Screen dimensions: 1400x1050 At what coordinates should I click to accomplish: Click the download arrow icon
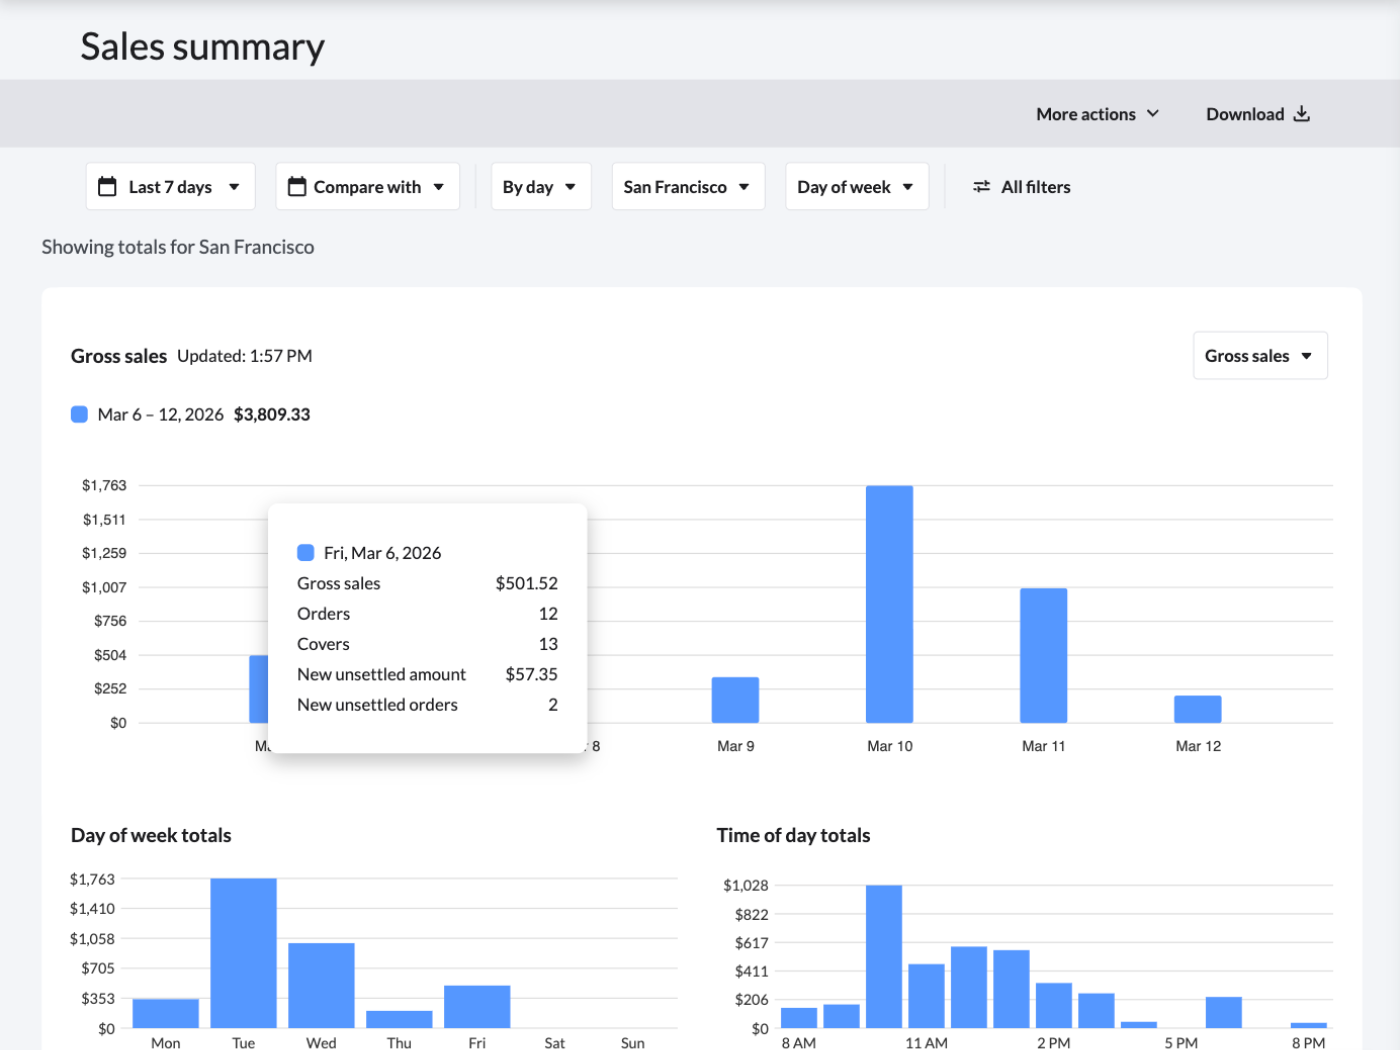point(1301,114)
